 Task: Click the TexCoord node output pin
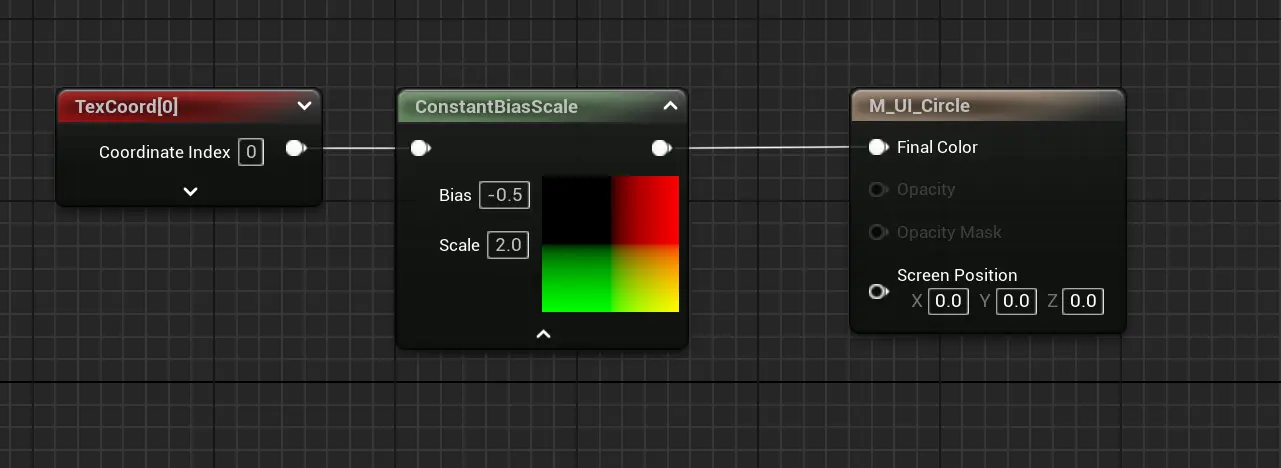(x=295, y=149)
